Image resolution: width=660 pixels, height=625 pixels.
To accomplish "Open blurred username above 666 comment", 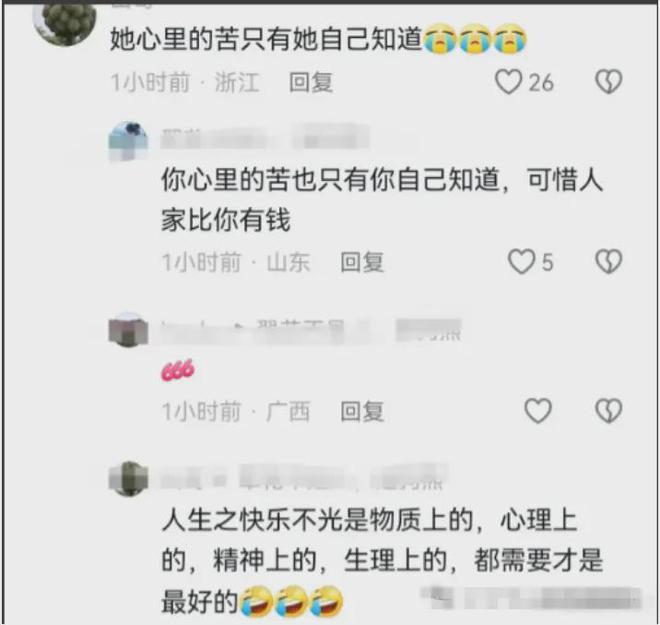I will [311, 330].
